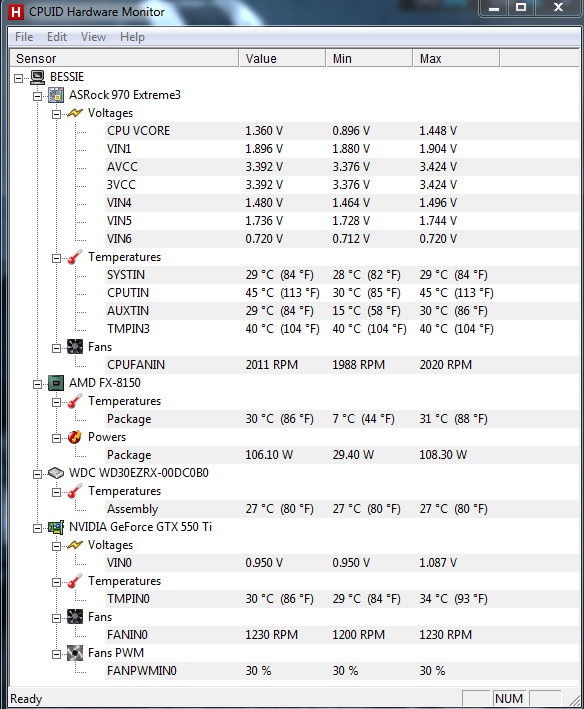Open the File menu
Screen dimensions: 584x709
(24, 37)
